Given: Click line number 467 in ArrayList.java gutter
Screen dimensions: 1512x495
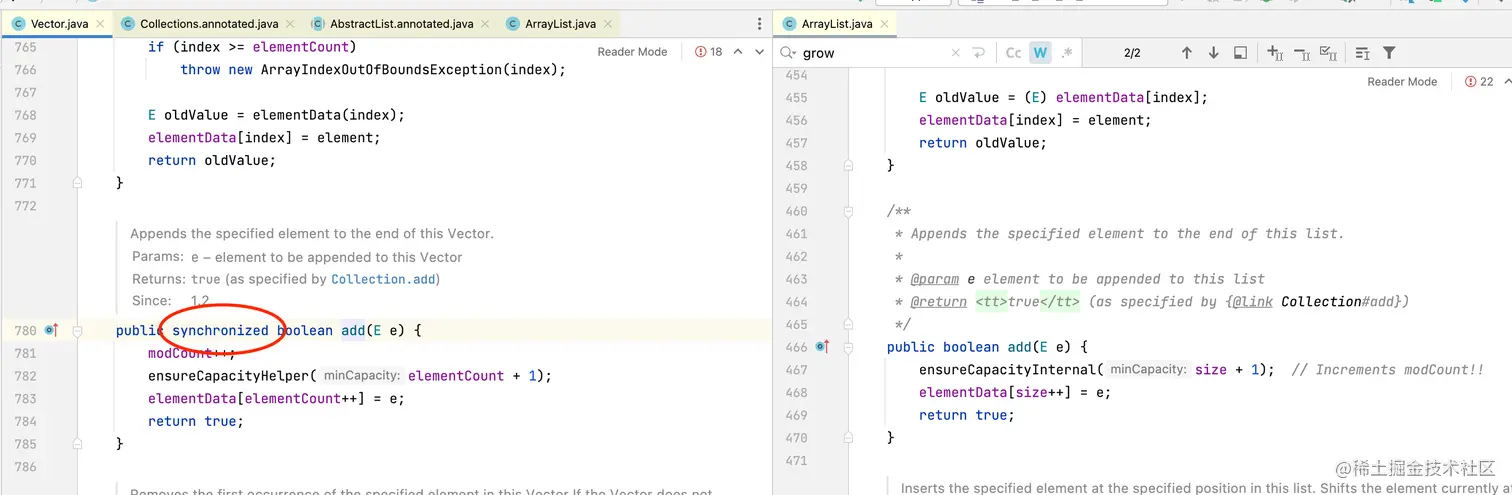Looking at the screenshot, I should coord(795,369).
